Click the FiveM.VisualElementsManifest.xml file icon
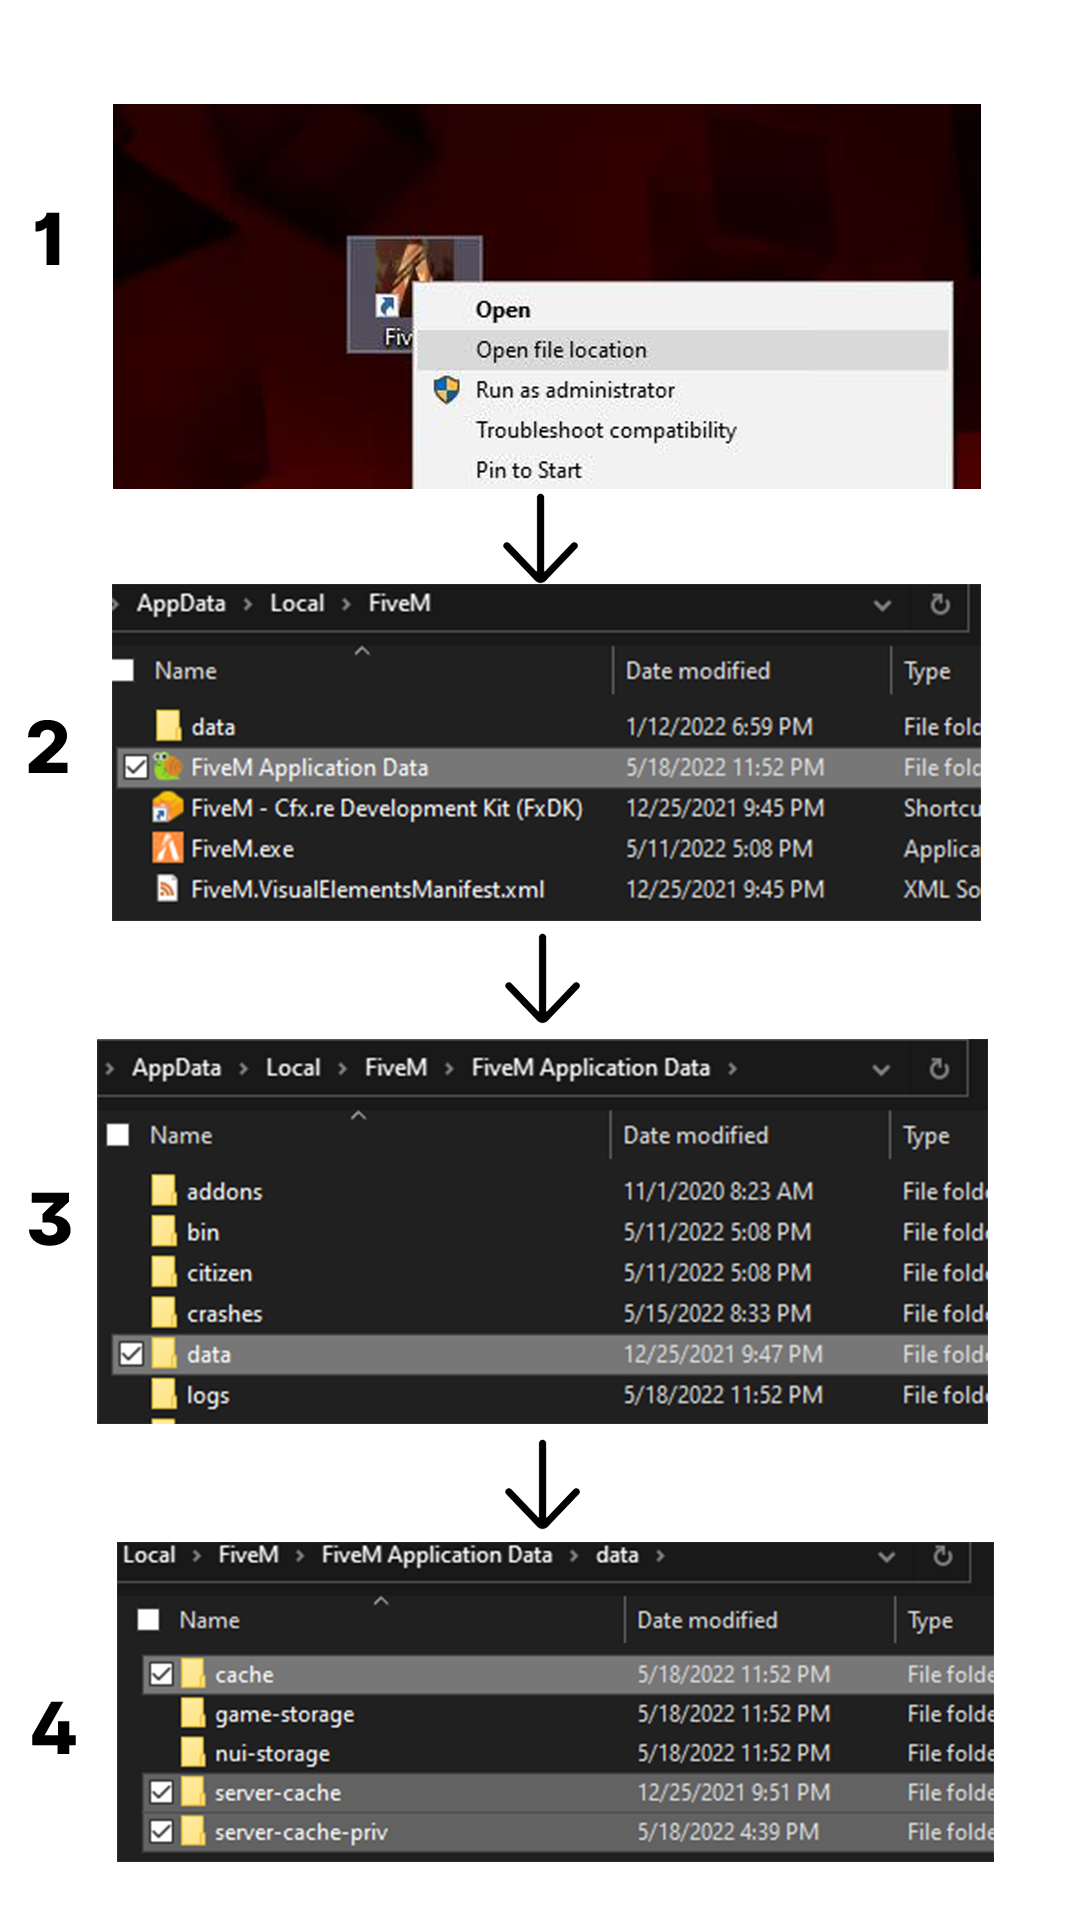Image resolution: width=1080 pixels, height=1920 pixels. pos(168,889)
